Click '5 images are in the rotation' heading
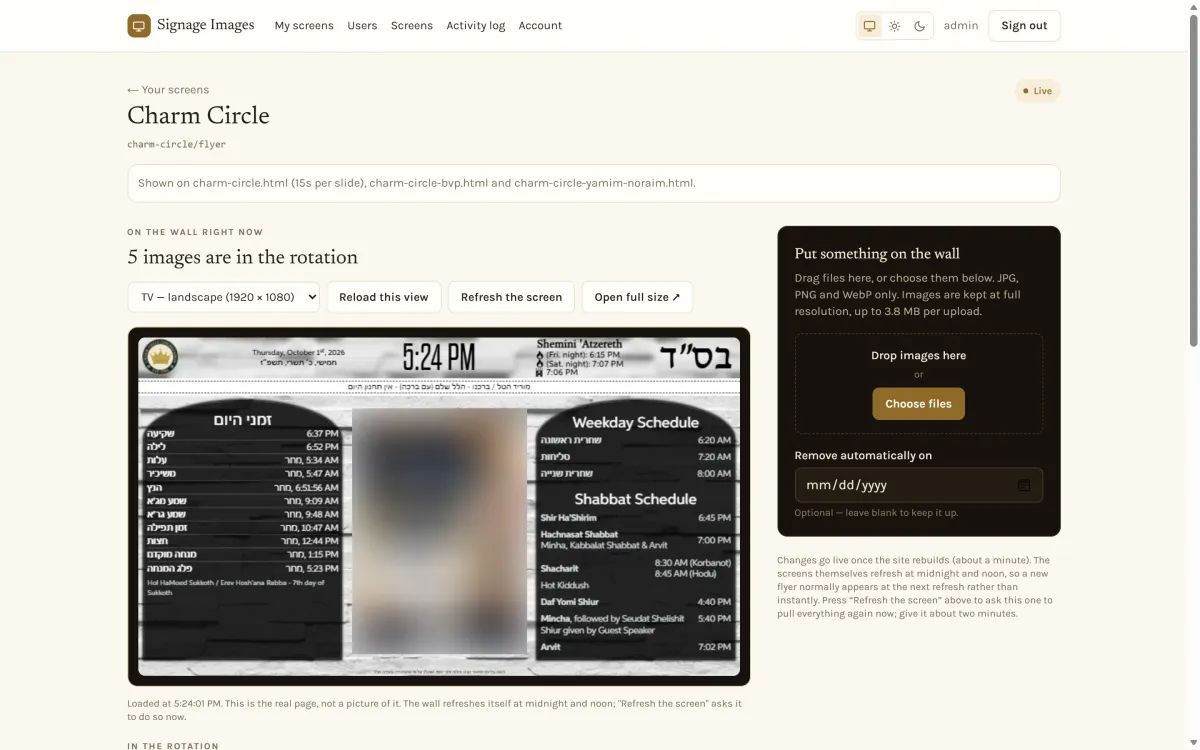 coord(242,257)
